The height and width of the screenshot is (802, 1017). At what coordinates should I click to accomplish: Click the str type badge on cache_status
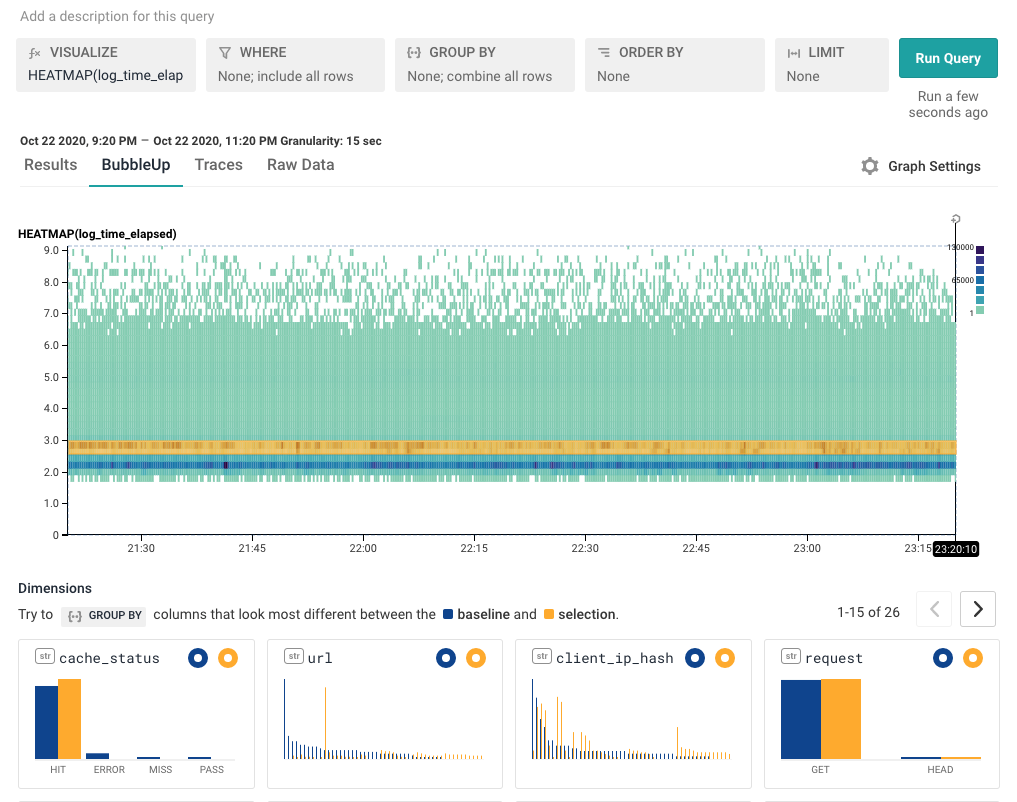45,656
